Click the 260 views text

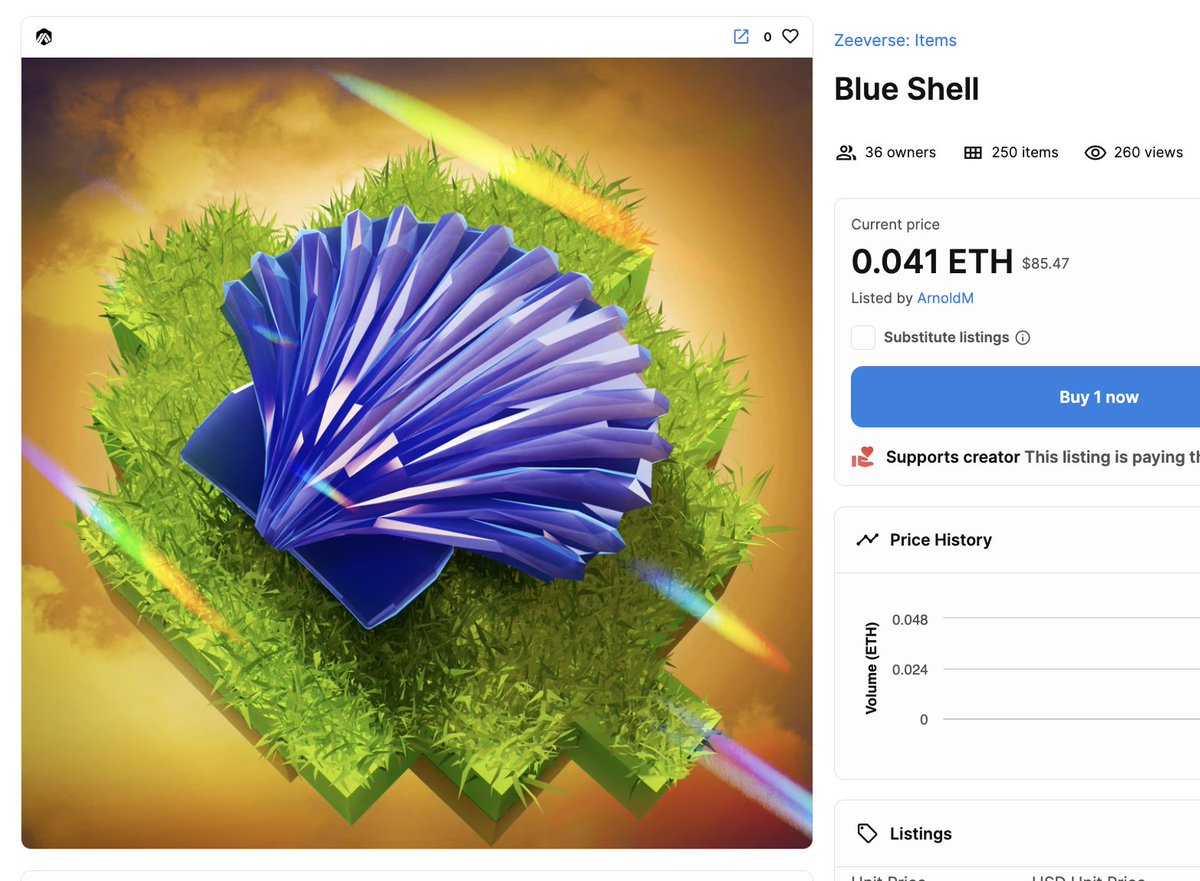1148,152
